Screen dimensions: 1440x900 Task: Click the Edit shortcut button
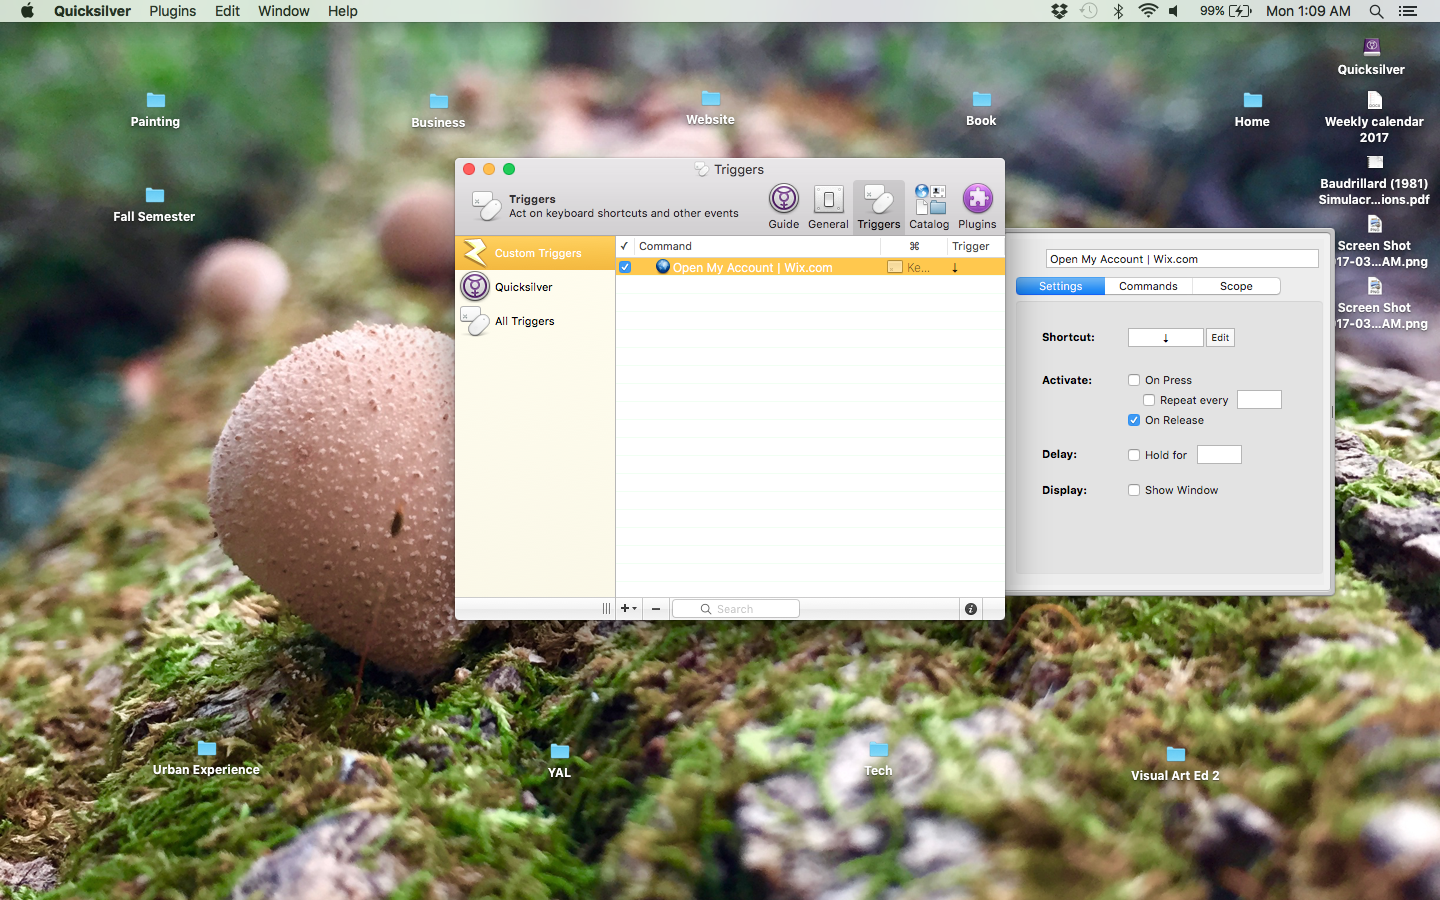[x=1220, y=338]
